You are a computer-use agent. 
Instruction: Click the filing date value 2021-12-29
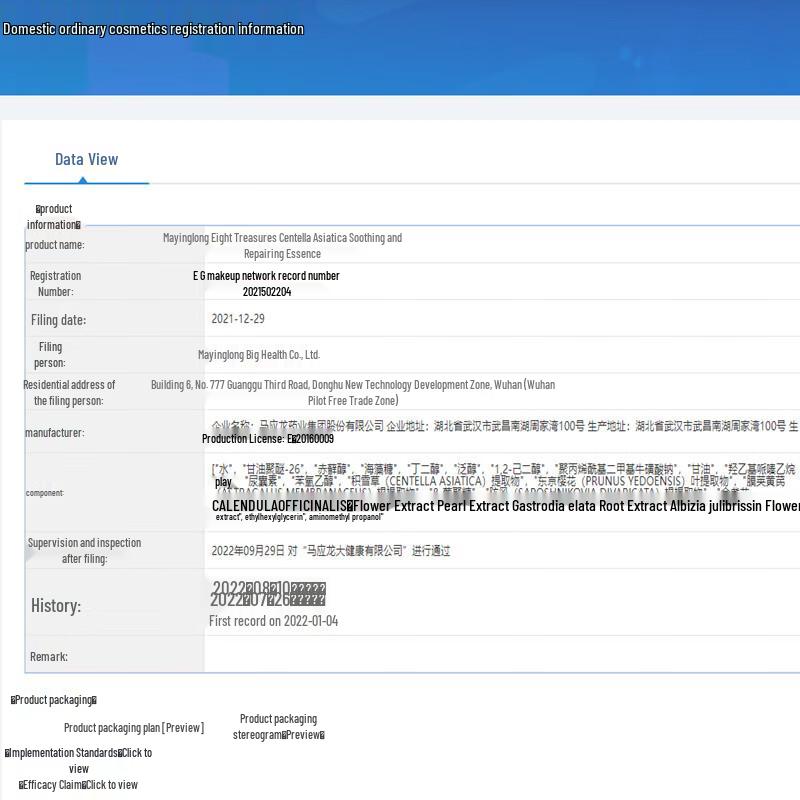(238, 319)
